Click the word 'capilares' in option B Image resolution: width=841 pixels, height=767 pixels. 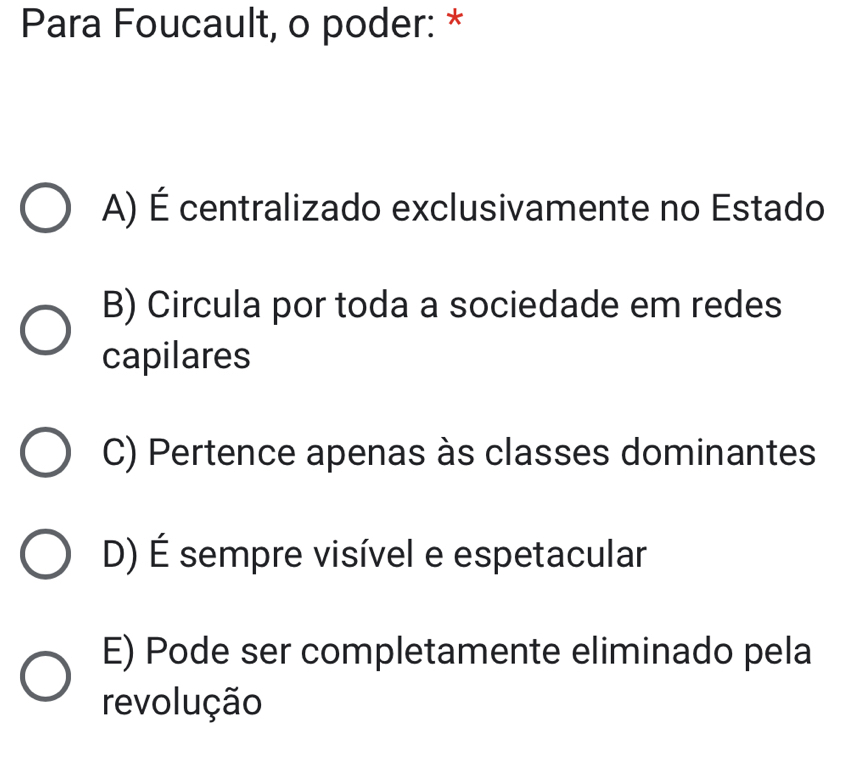coord(176,356)
